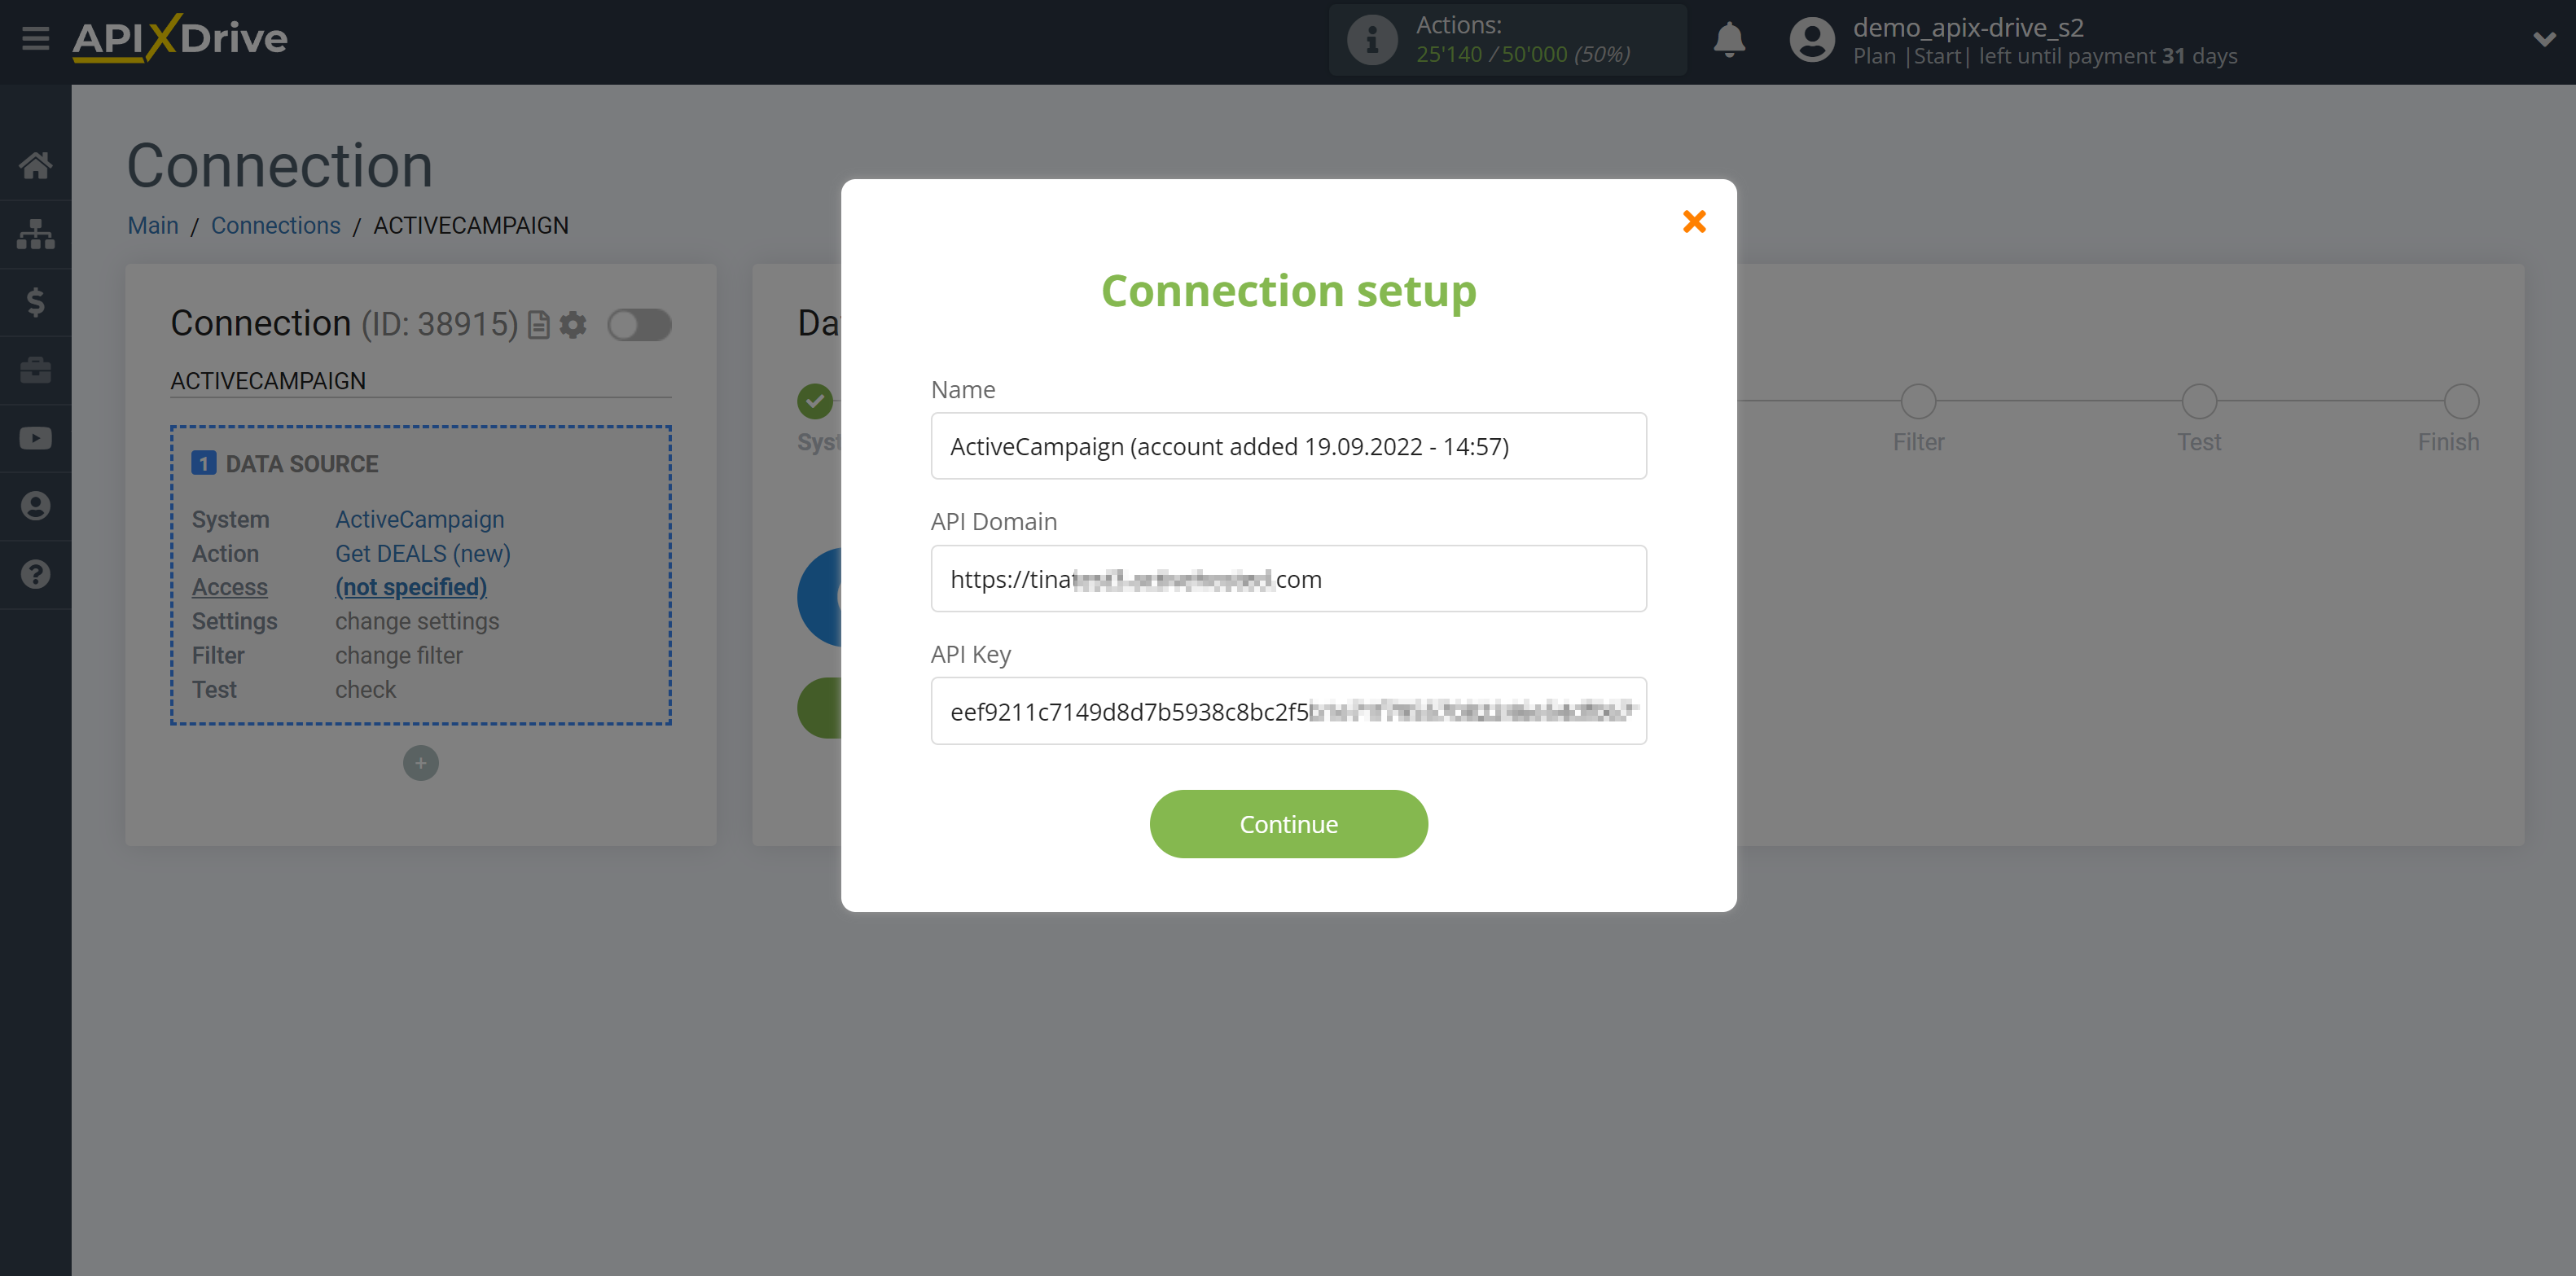Screen dimensions: 2576x1276
Task: Click 'change settings' text
Action: (x=417, y=622)
